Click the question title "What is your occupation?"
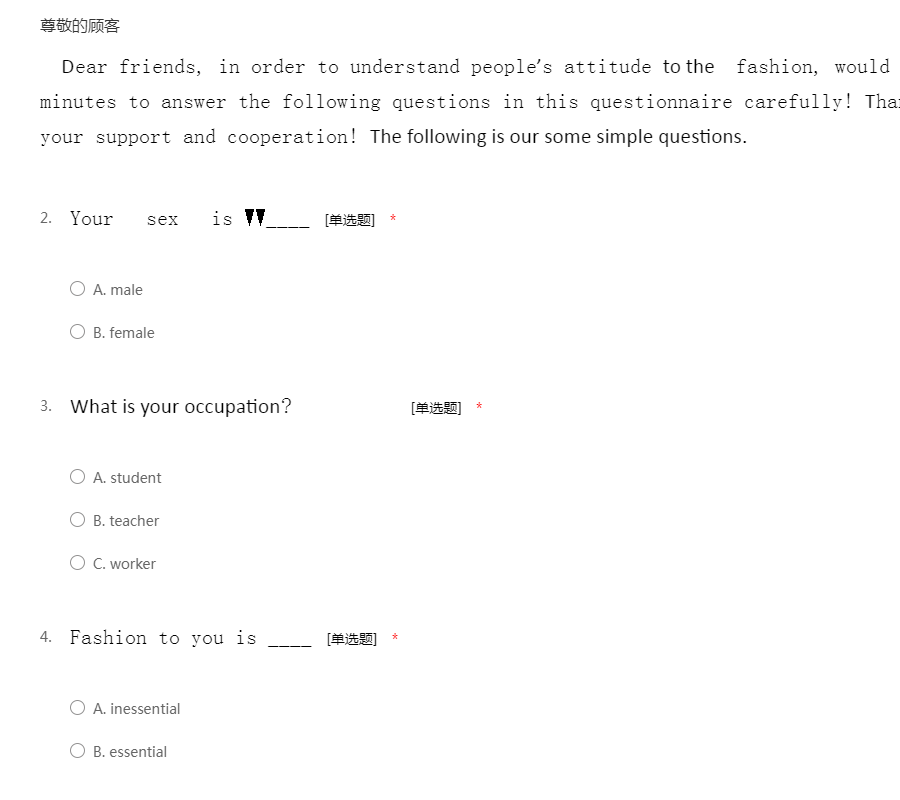The height and width of the screenshot is (800, 900). point(181,406)
